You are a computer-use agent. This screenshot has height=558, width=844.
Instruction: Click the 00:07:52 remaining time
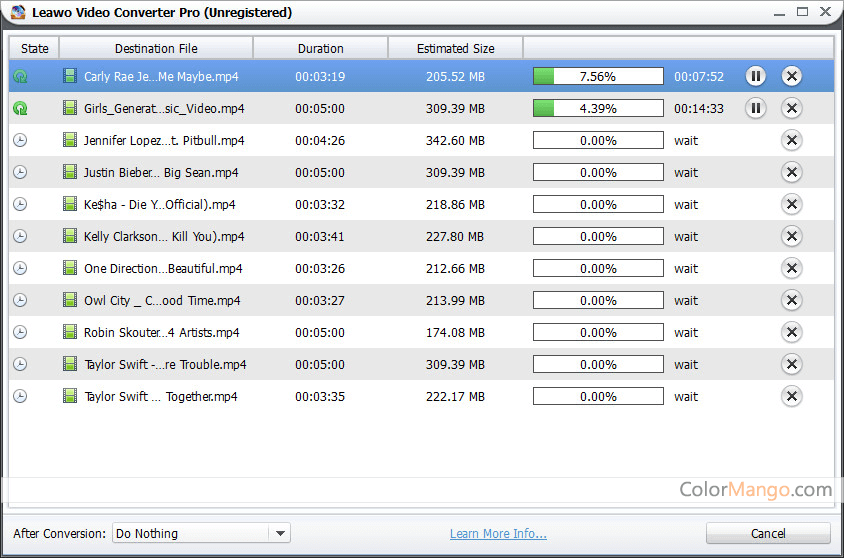pos(699,76)
